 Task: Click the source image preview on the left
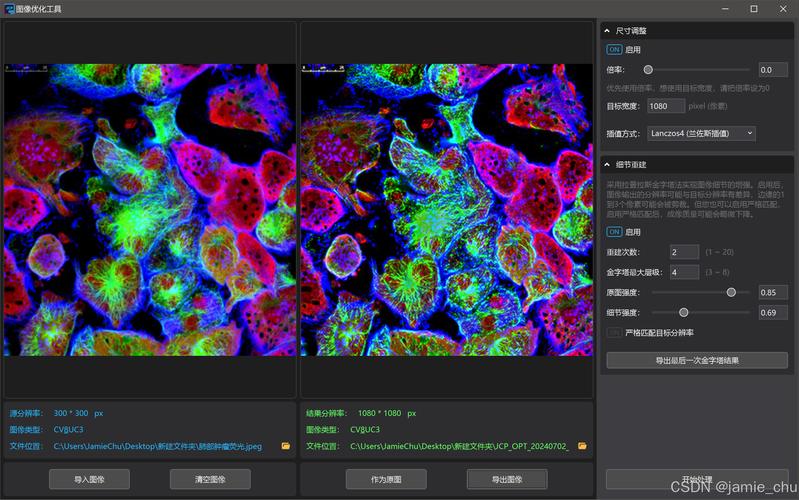click(150, 209)
